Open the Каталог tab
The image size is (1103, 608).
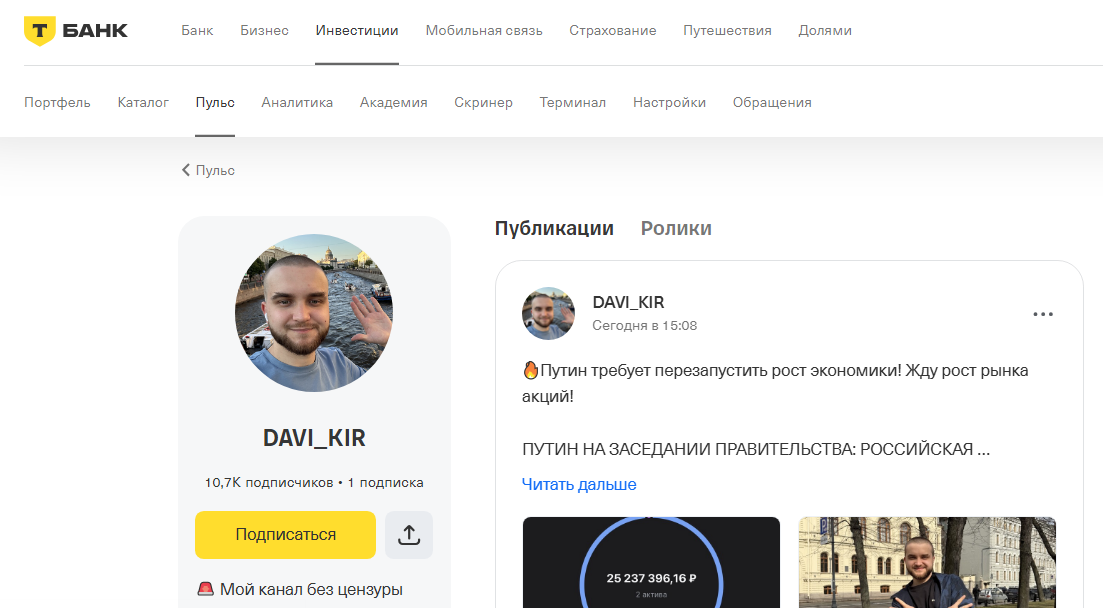point(143,103)
